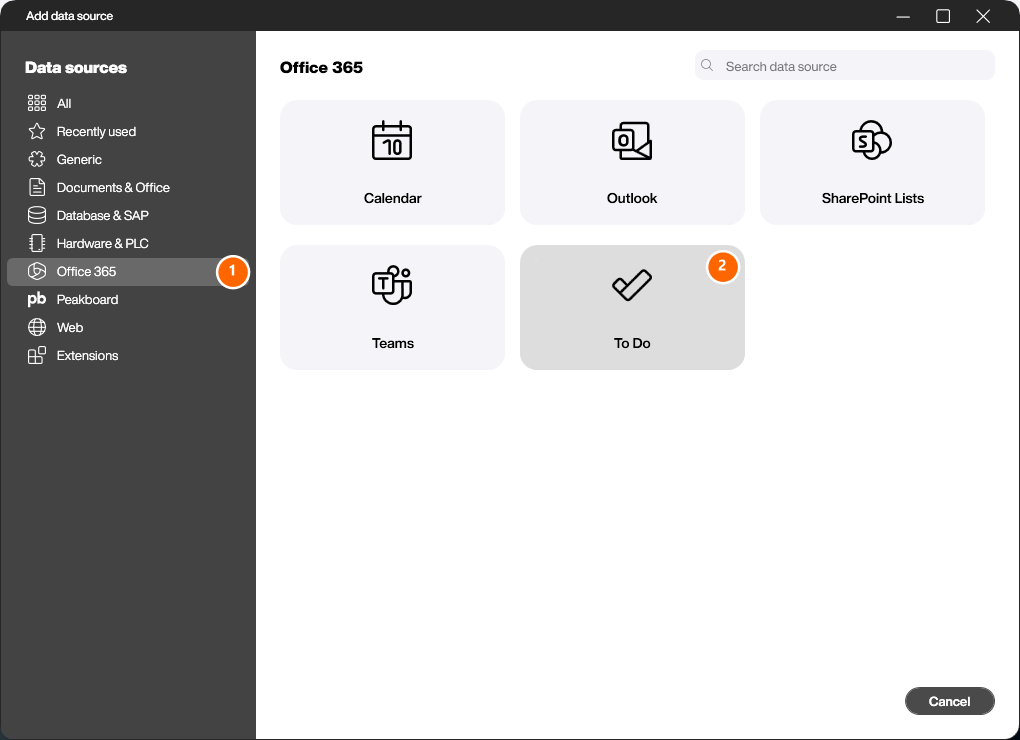Click the Peakboard pb logo icon
The image size is (1020, 740).
(37, 299)
